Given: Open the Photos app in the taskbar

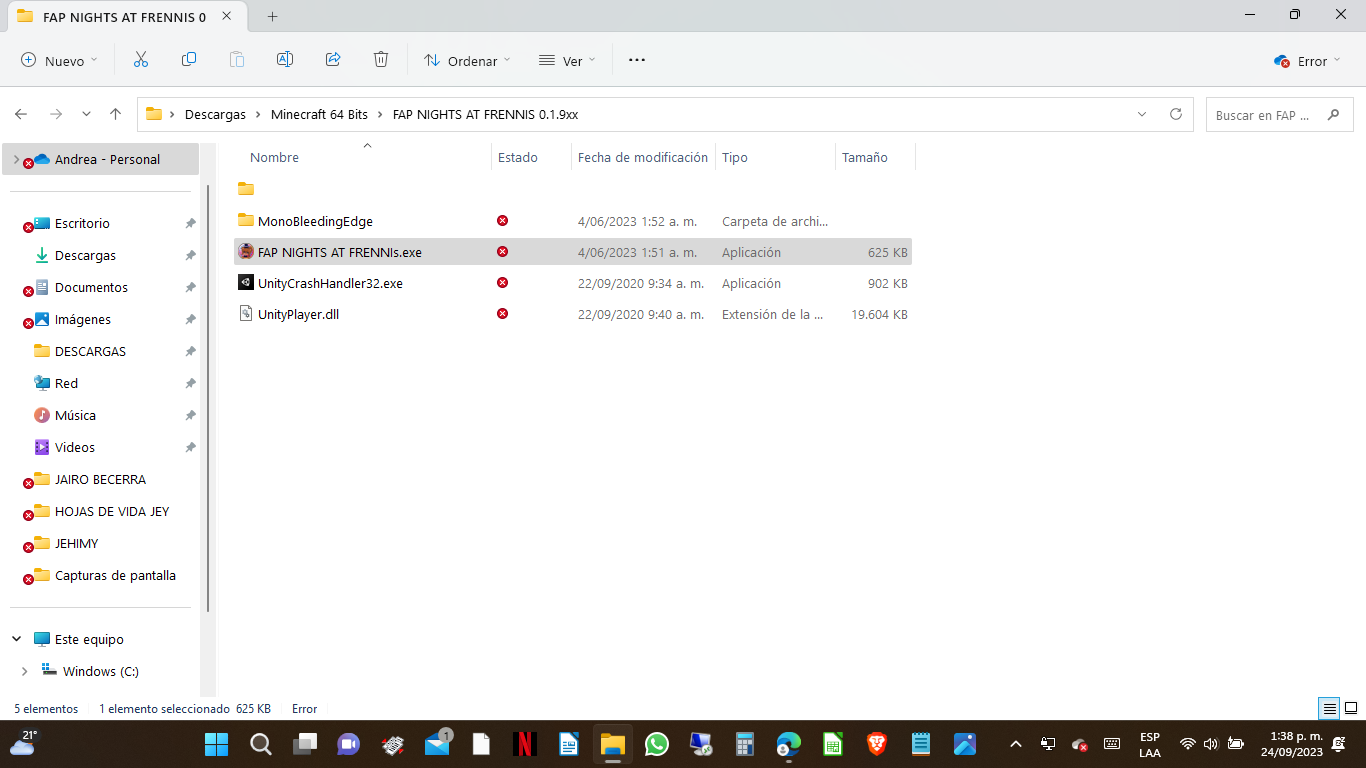Looking at the screenshot, I should (x=965, y=744).
